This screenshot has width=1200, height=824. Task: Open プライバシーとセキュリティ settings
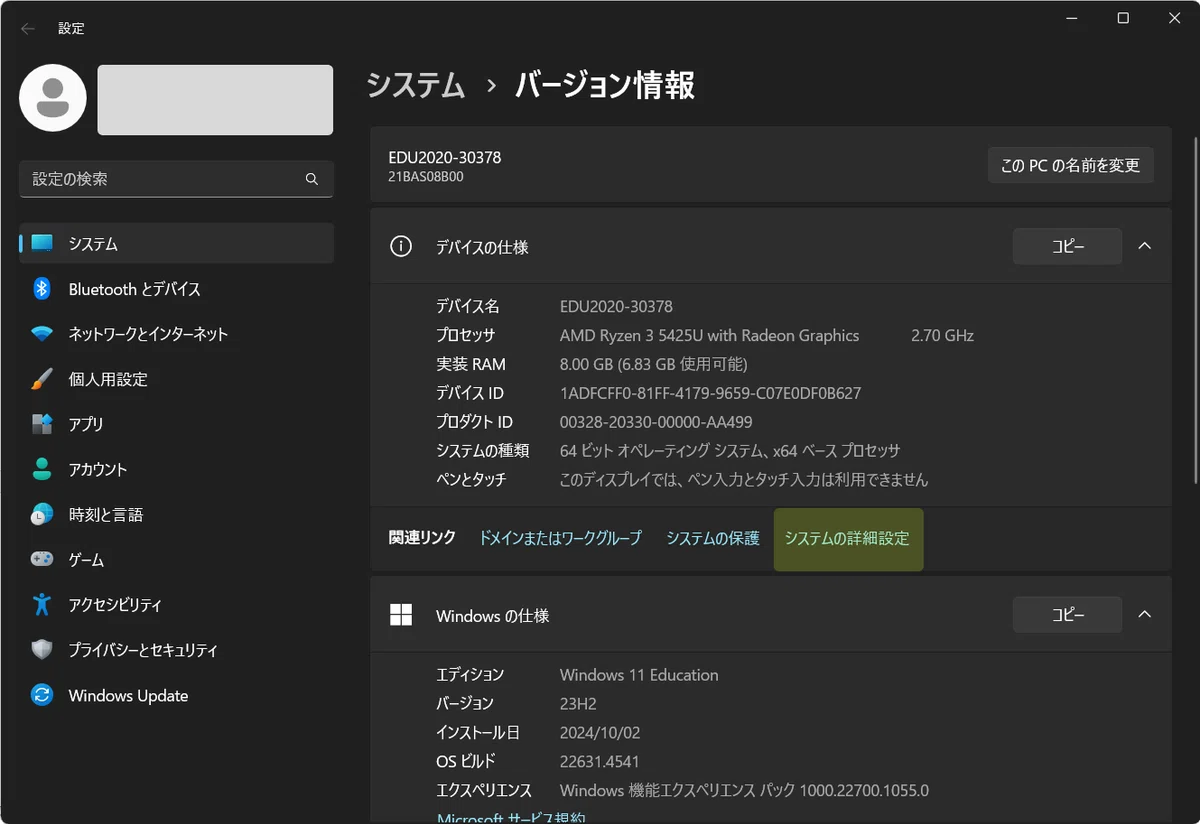coord(177,650)
